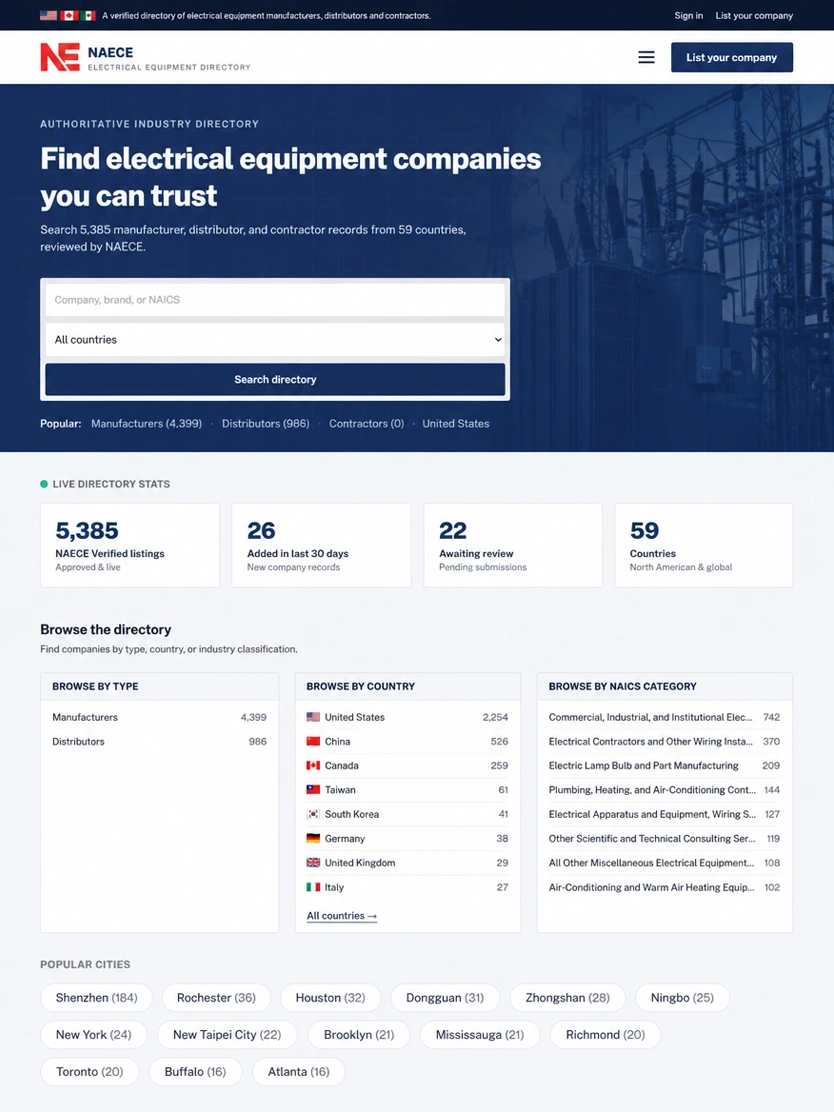Click the blue List your company button
The height and width of the screenshot is (1112, 834).
point(732,57)
